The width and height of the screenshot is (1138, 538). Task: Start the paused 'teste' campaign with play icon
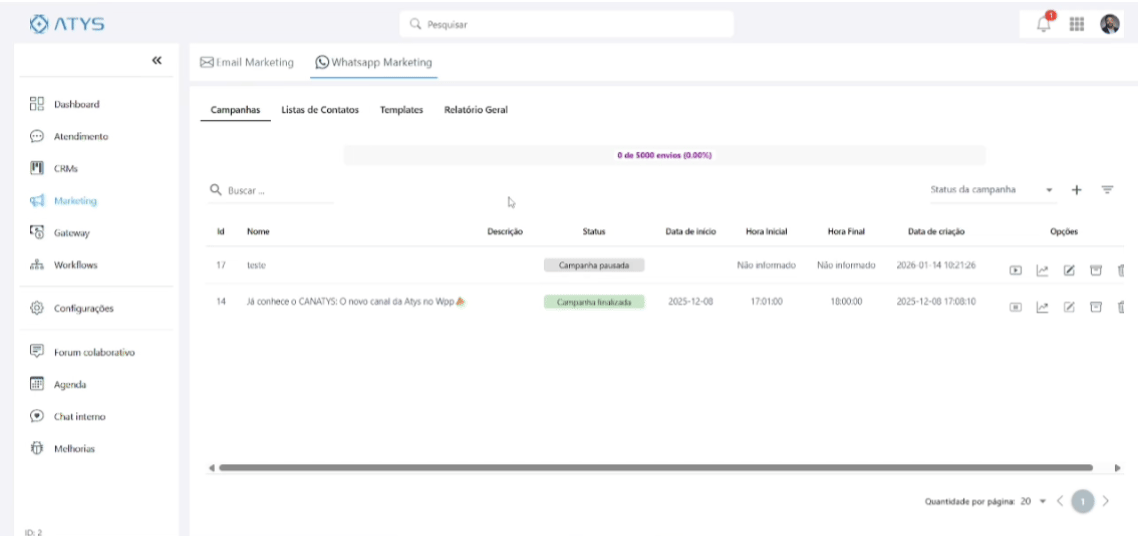pyautogui.click(x=1015, y=270)
